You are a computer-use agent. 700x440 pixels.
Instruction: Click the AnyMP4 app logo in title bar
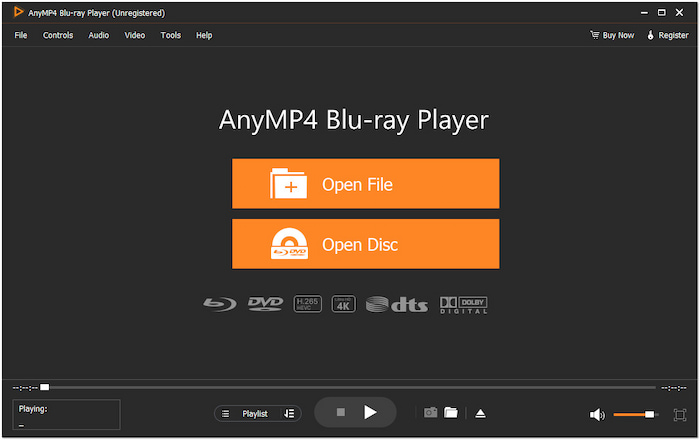pyautogui.click(x=18, y=12)
